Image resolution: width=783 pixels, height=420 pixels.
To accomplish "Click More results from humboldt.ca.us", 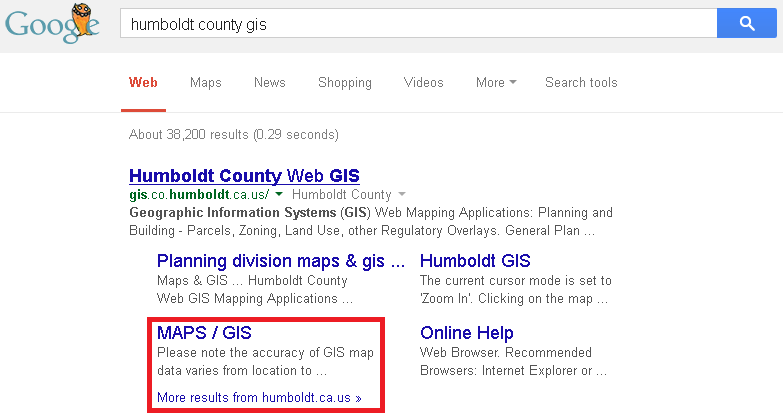I will [x=259, y=398].
